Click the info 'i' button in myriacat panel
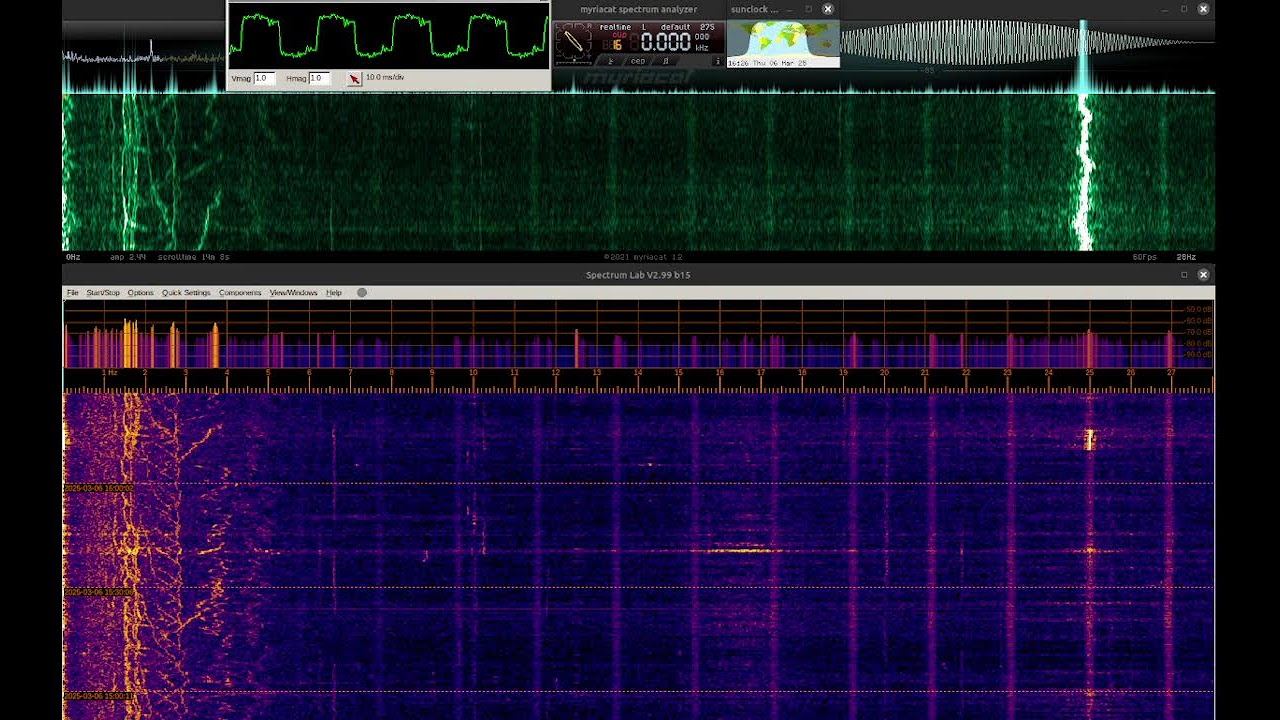This screenshot has width=1280, height=720. [x=717, y=61]
